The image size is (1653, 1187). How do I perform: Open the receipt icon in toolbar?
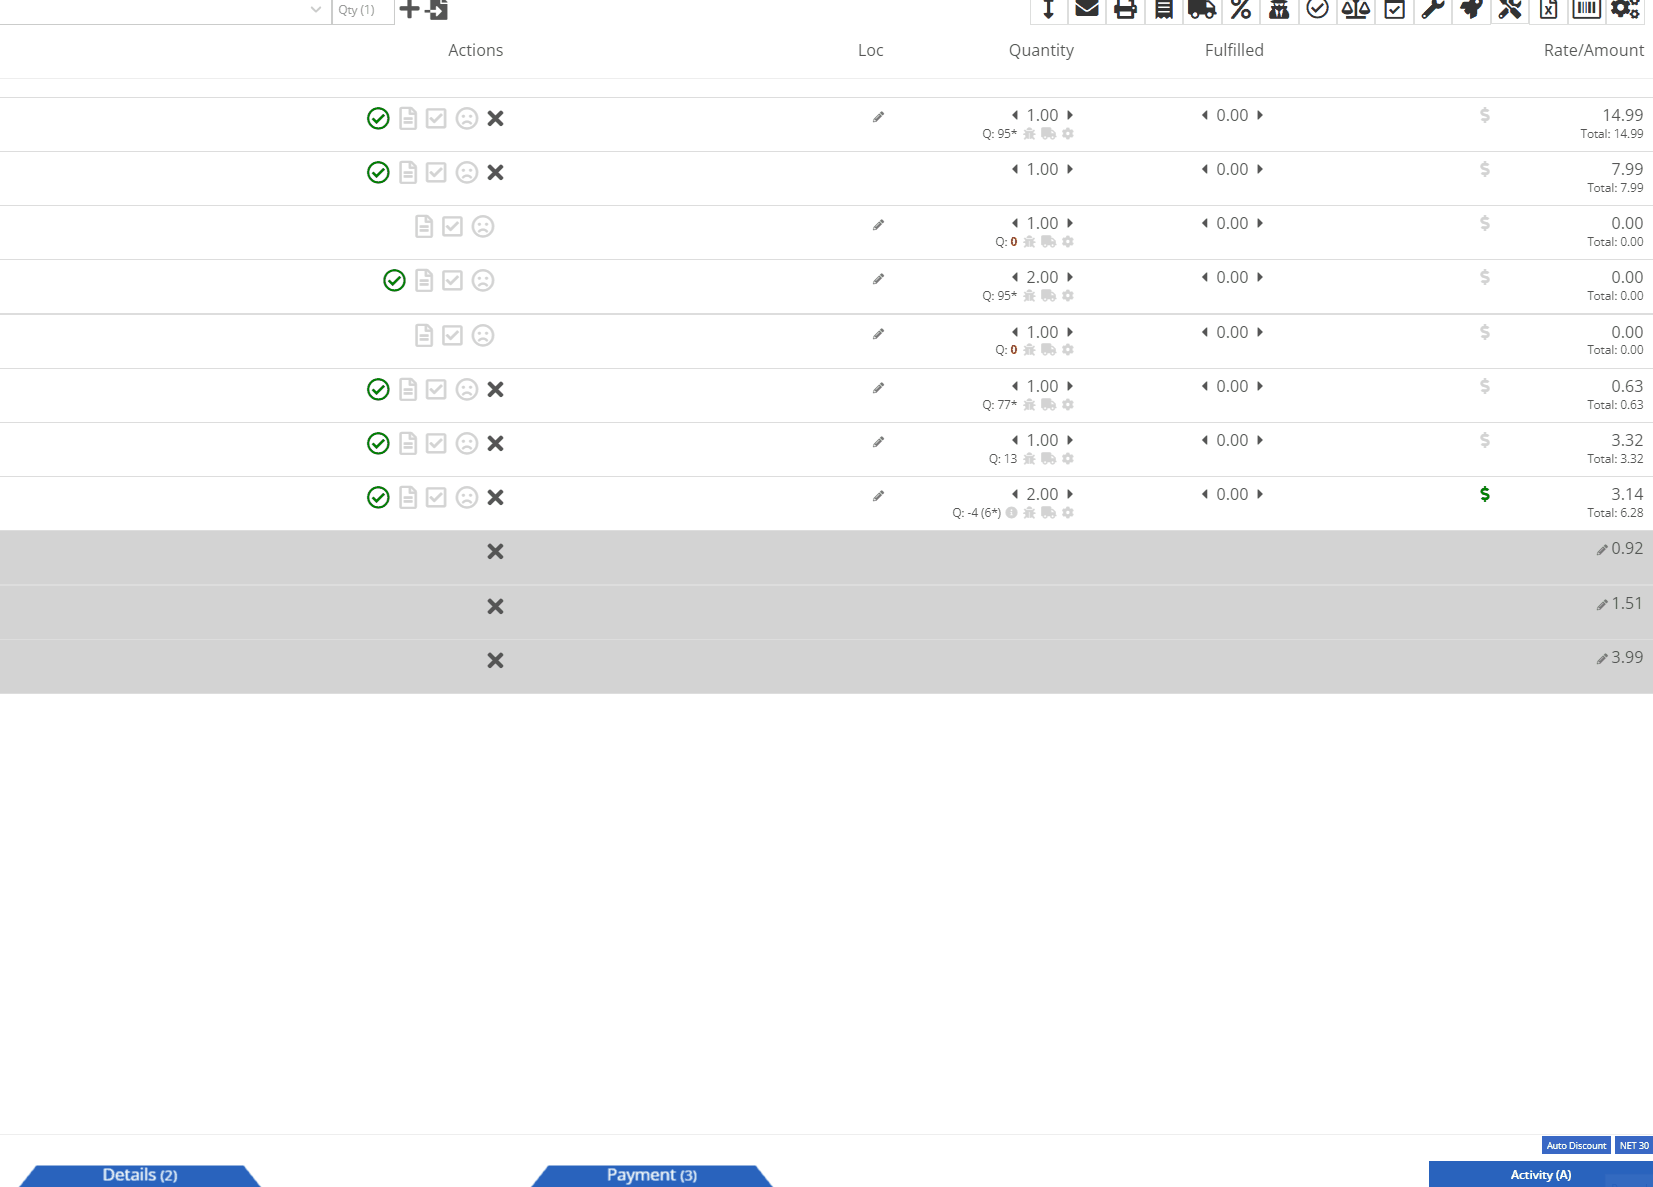pos(1164,9)
